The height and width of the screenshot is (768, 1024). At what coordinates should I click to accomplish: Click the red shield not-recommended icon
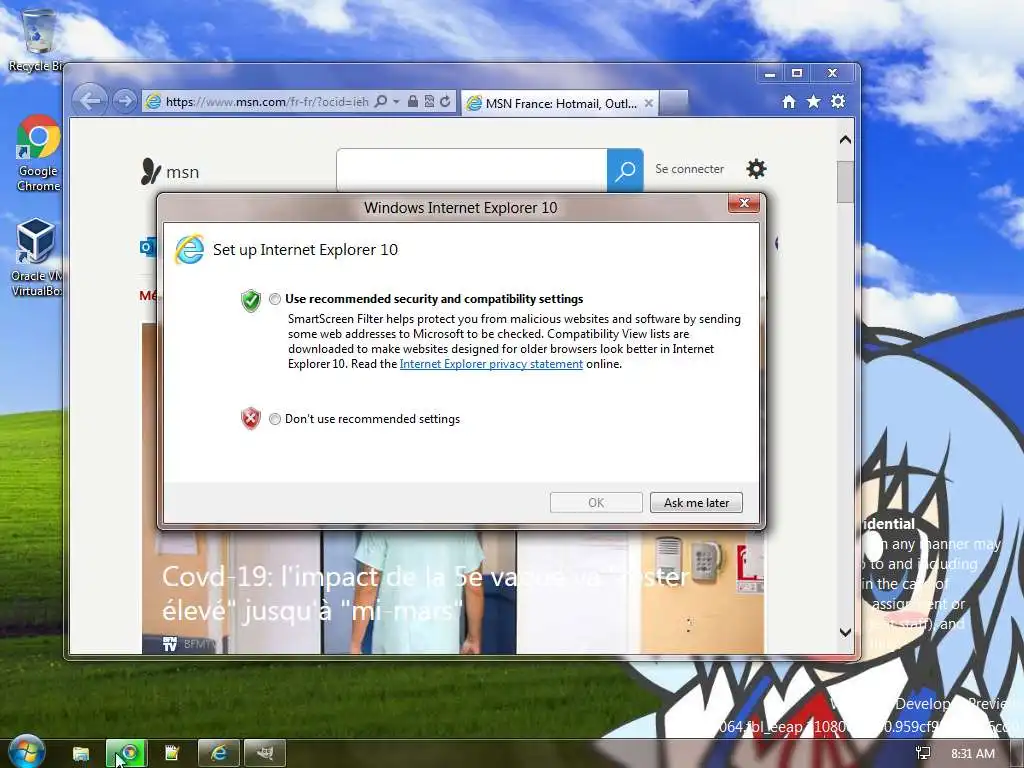click(251, 419)
